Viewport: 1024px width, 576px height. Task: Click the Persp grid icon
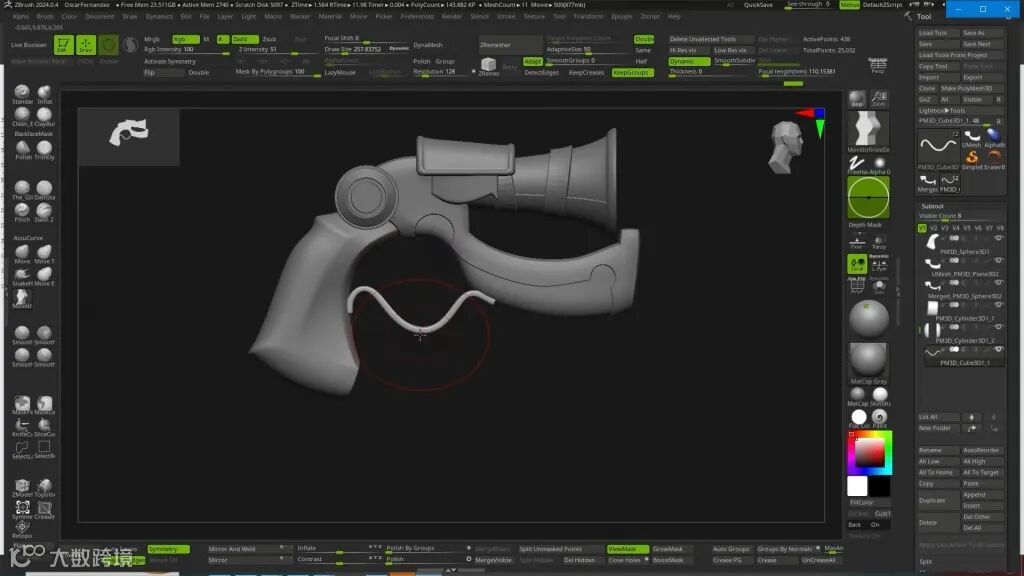pyautogui.click(x=878, y=65)
